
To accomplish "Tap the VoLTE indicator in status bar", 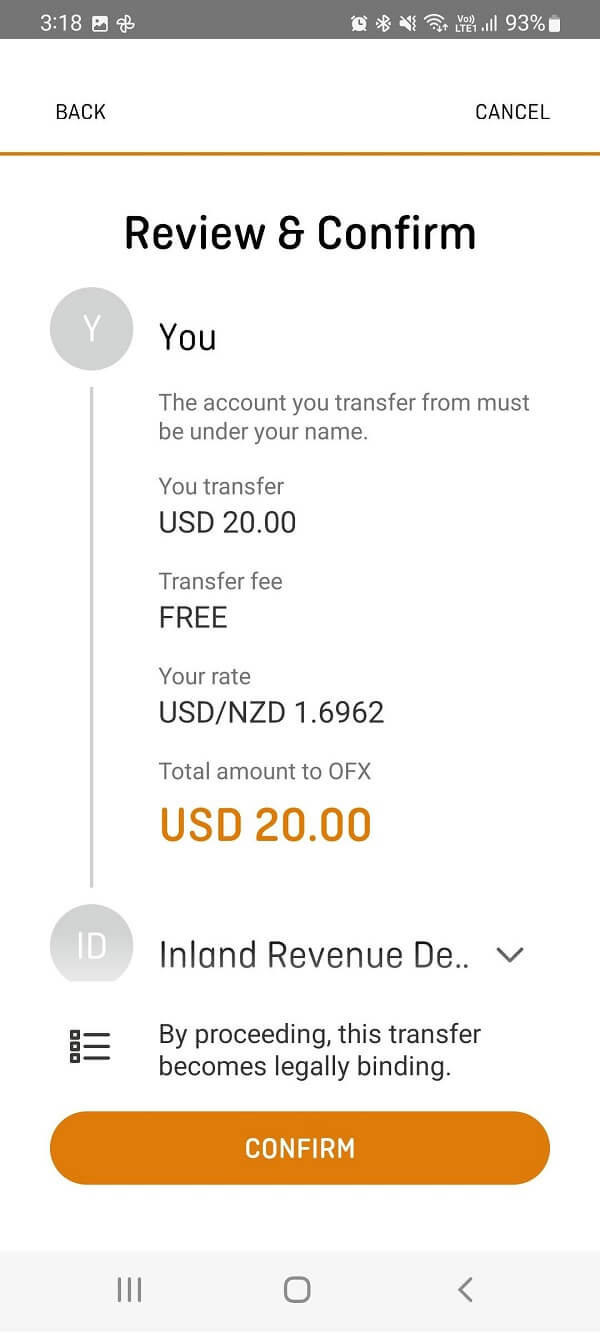I will pos(466,22).
